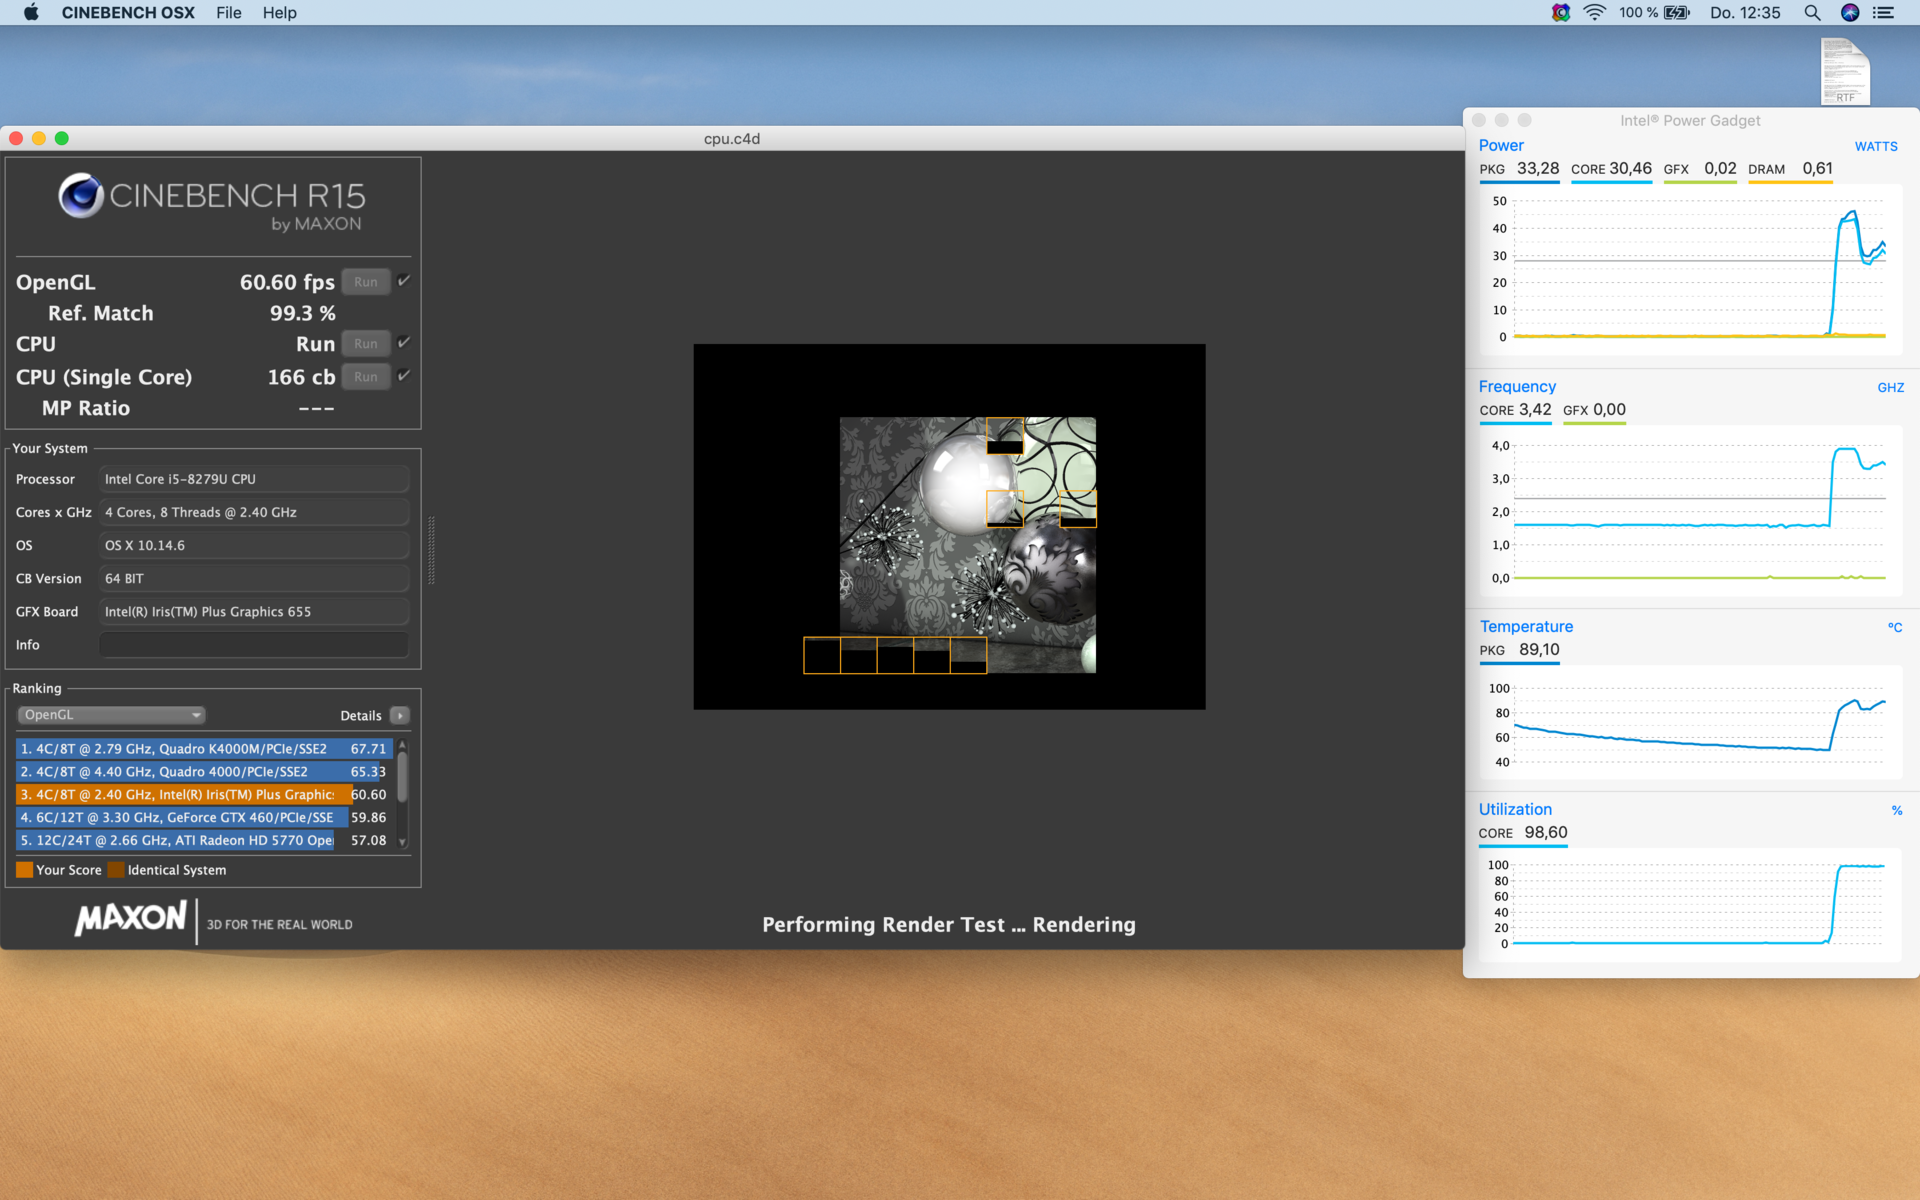Viewport: 1920px width, 1200px height.
Task: Open the RTF document on the desktop
Action: (x=1845, y=71)
